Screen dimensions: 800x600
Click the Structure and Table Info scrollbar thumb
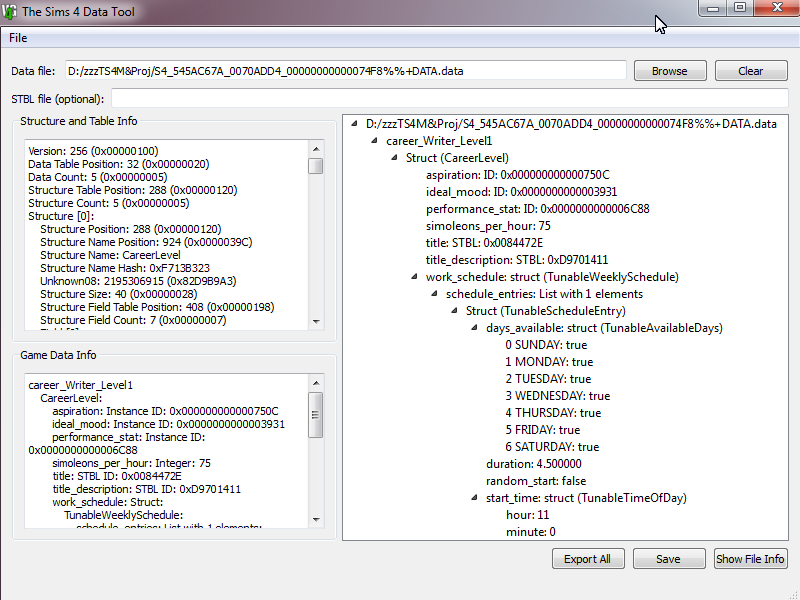316,166
